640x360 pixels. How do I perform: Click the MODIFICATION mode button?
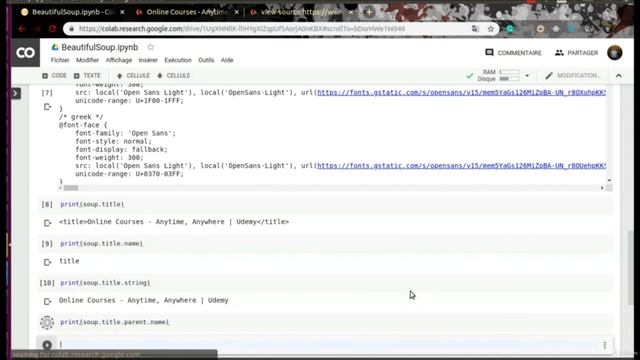click(x=572, y=76)
